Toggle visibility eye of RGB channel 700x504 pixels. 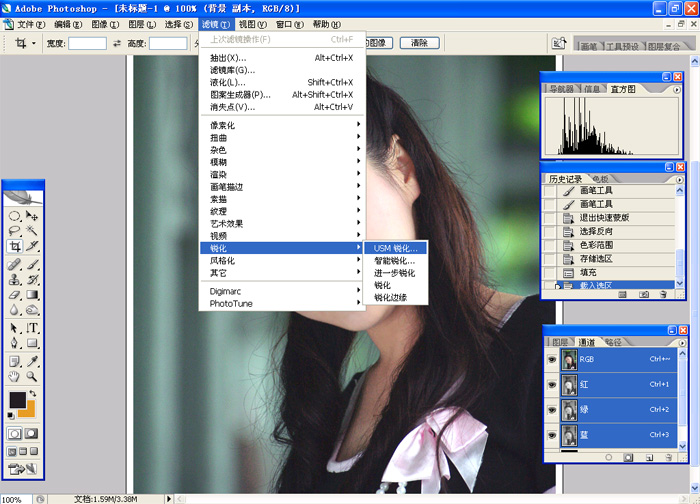[x=552, y=359]
